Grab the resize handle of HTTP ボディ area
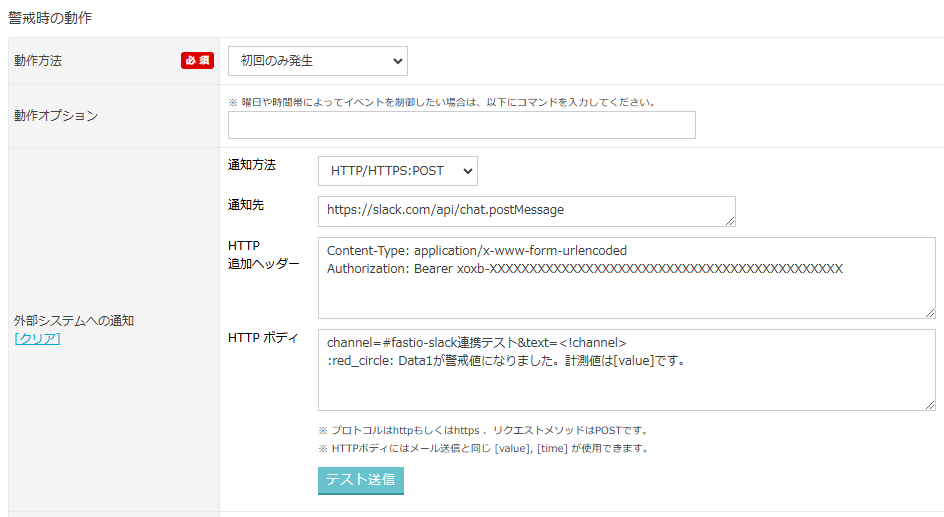944x517 pixels. tap(930, 405)
